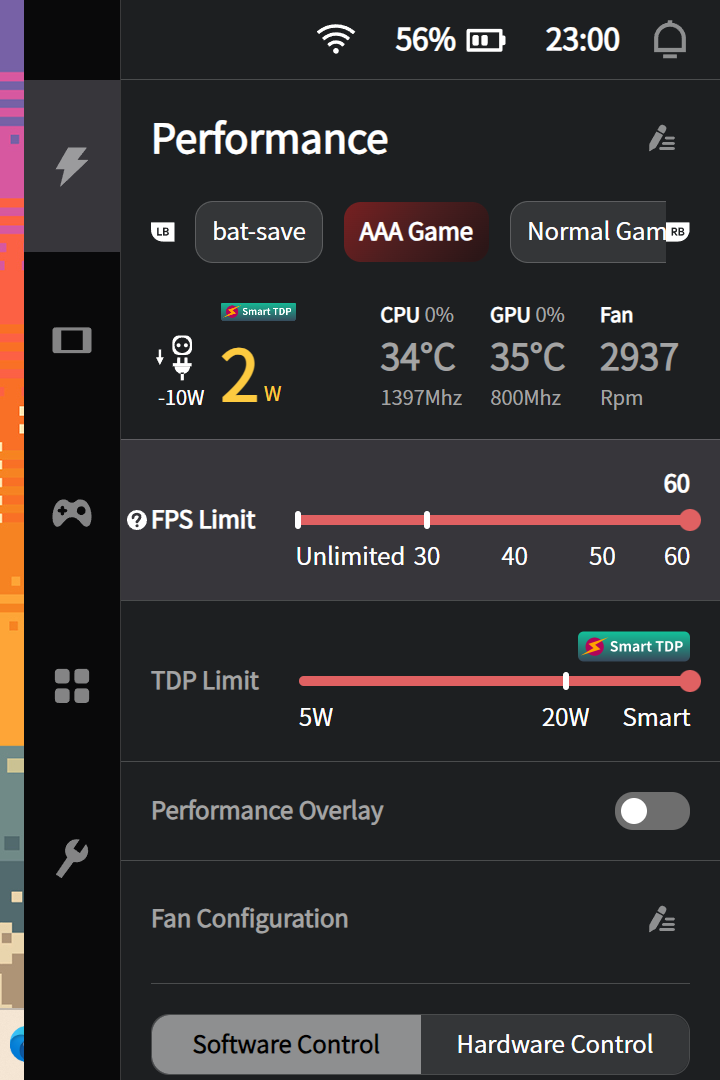Select the Normal Game performance profile
720x1080 pixels.
[588, 231]
